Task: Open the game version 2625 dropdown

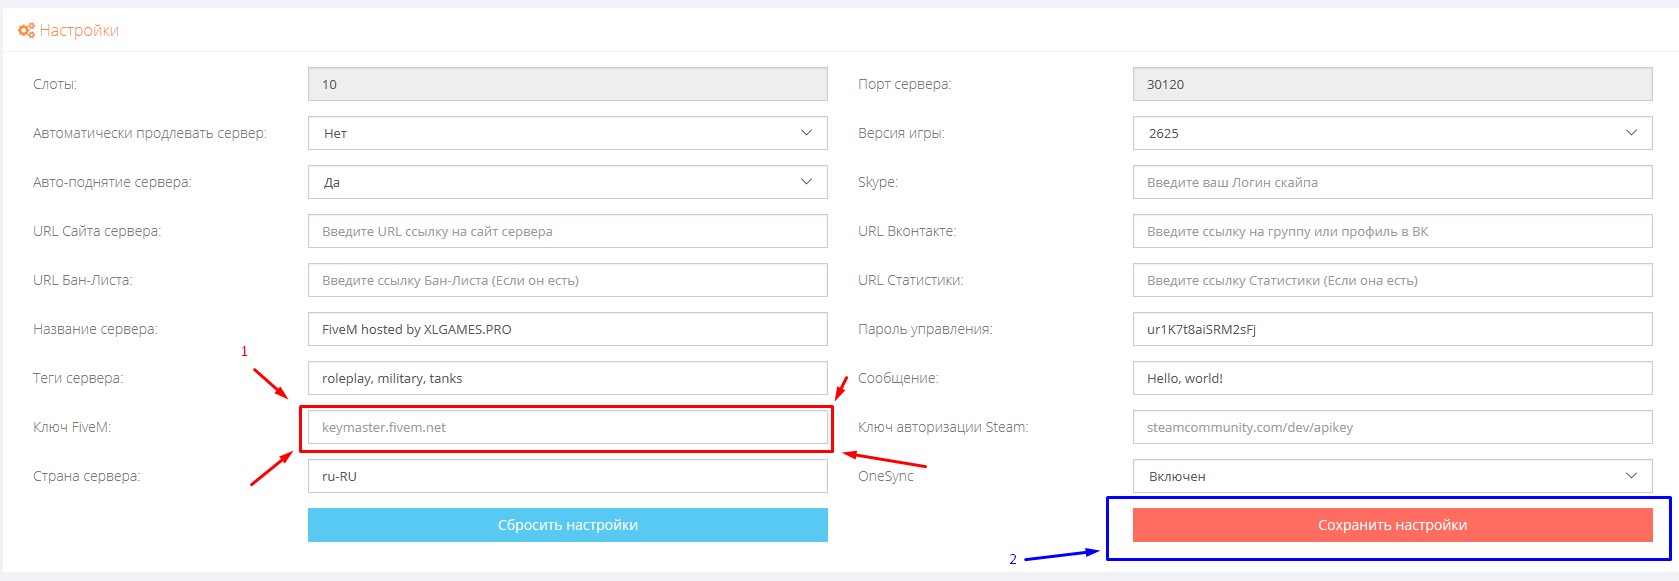Action: click(1392, 133)
